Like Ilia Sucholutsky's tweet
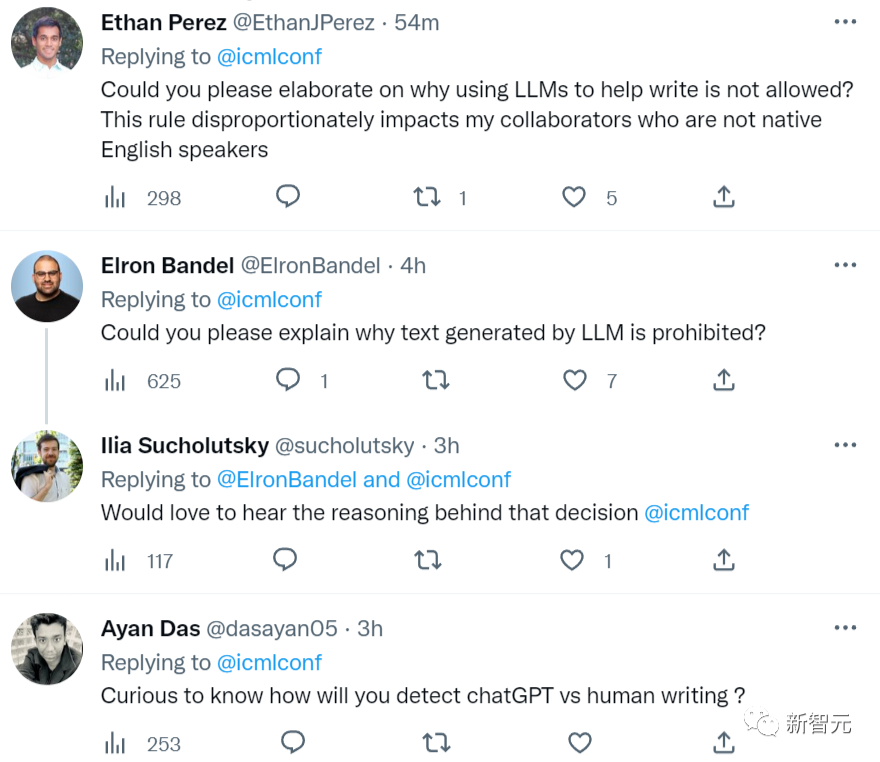This screenshot has height=762, width=880. tap(572, 560)
